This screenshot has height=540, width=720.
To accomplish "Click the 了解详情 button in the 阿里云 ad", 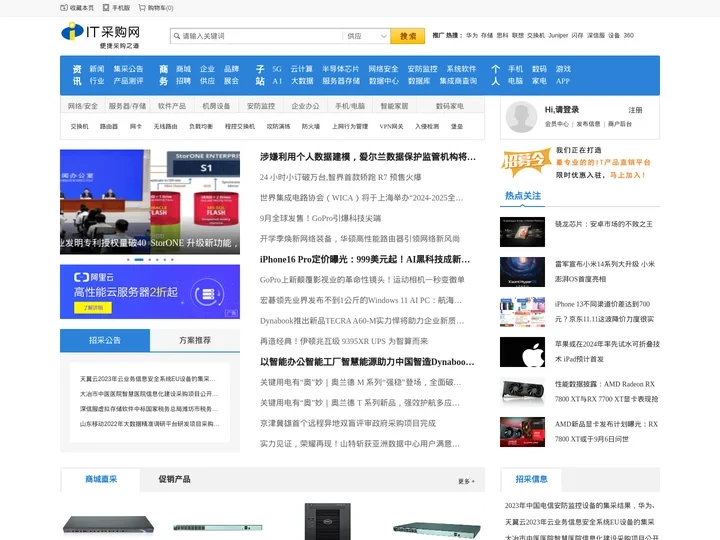I will click(93, 307).
